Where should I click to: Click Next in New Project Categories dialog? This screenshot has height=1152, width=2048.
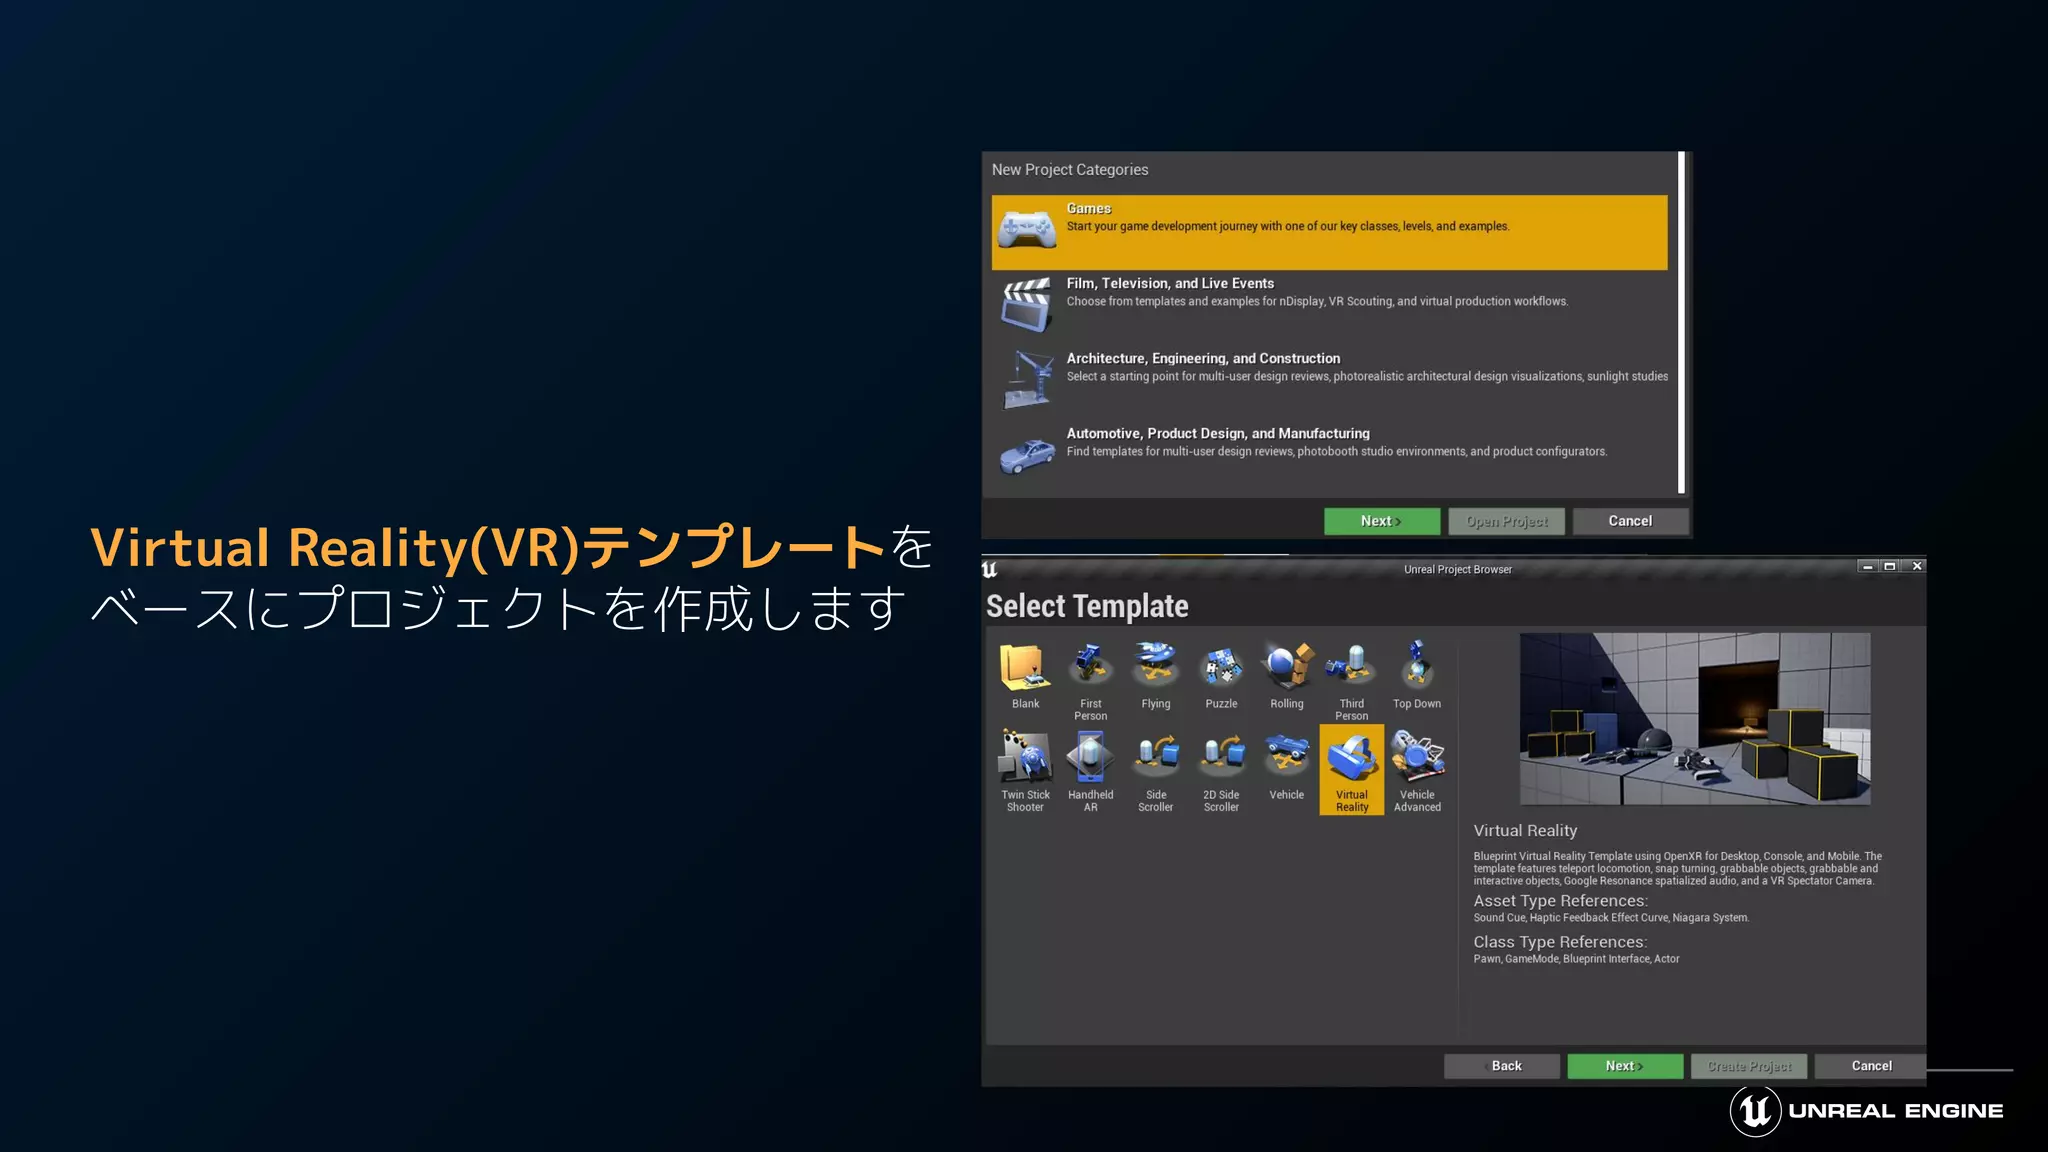[x=1382, y=521]
